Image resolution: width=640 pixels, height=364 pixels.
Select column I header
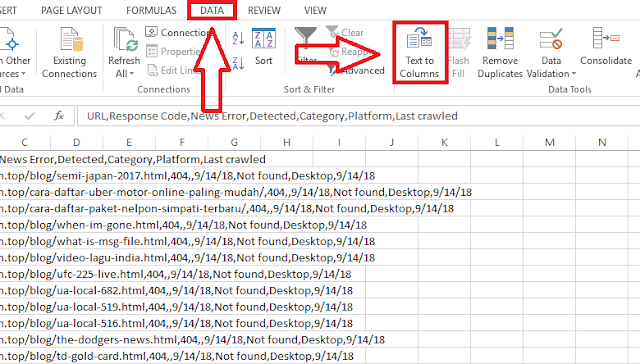point(339,142)
